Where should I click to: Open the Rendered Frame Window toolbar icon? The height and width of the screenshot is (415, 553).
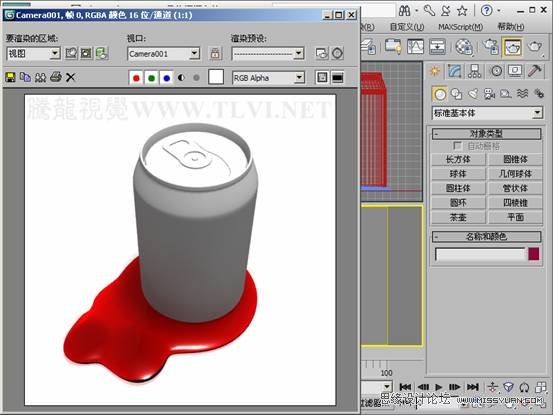[x=512, y=47]
